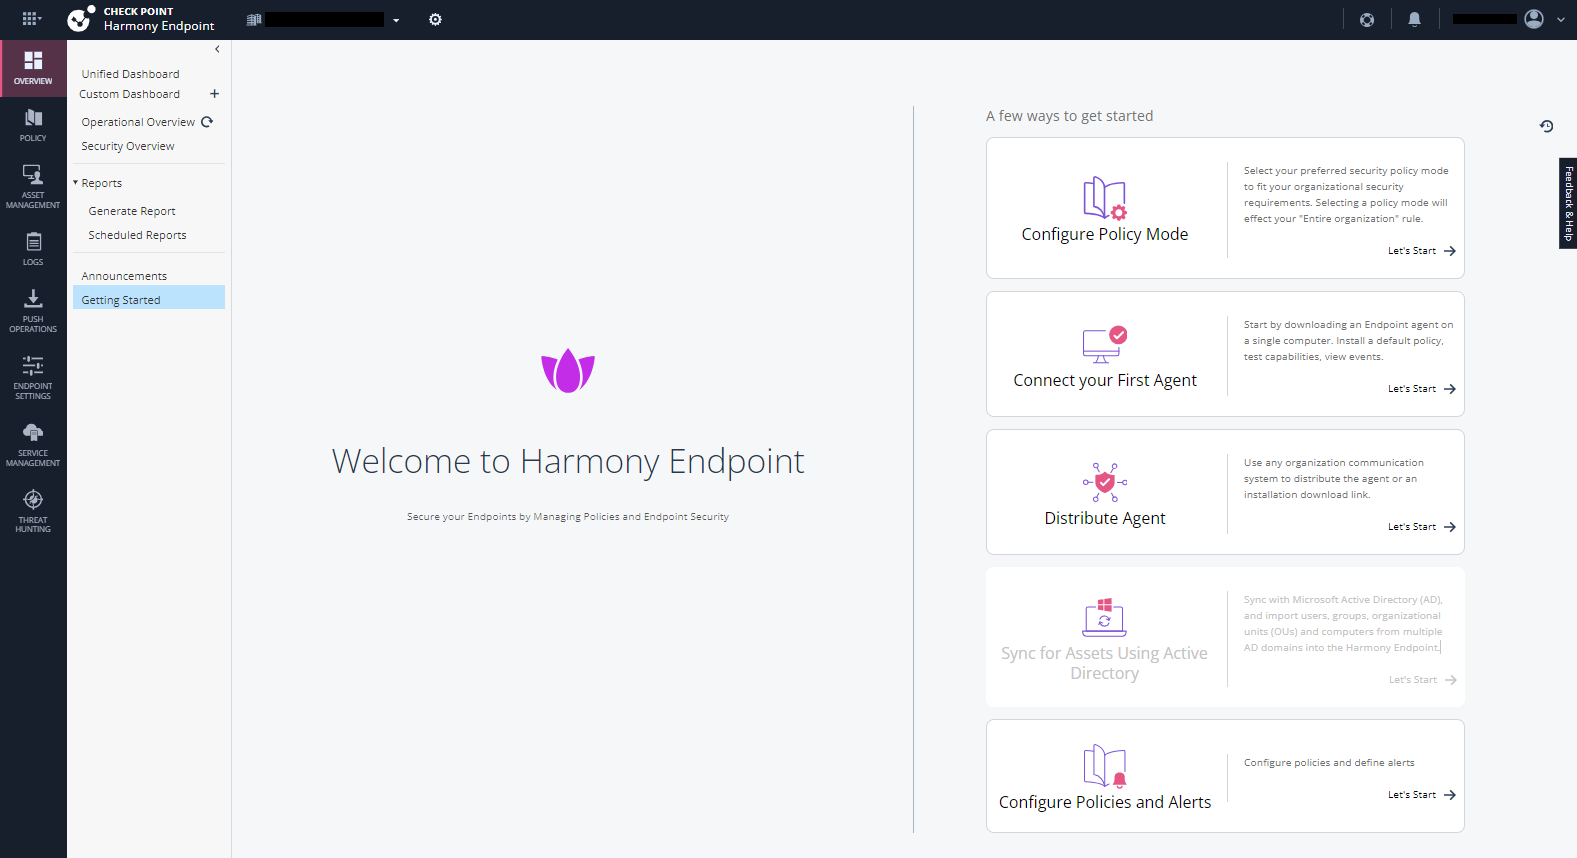Screen dimensions: 1577x858
Task: Open Operational Overview
Action: pyautogui.click(x=138, y=122)
